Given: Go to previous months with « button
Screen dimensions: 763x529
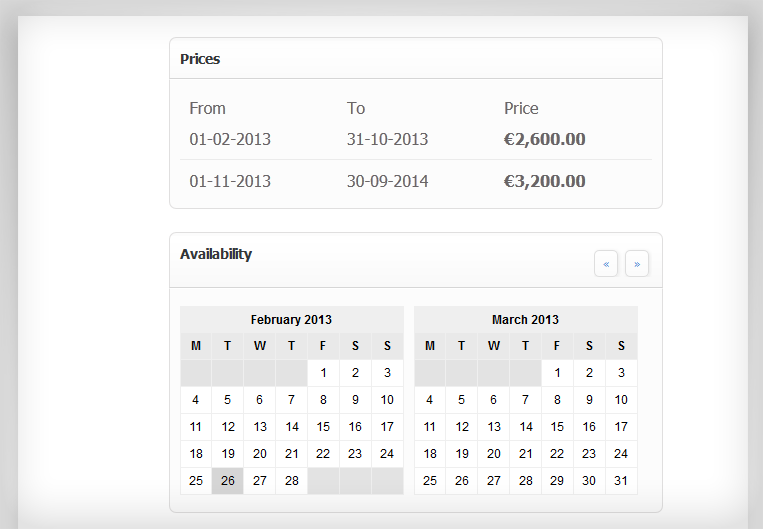Looking at the screenshot, I should 606,264.
